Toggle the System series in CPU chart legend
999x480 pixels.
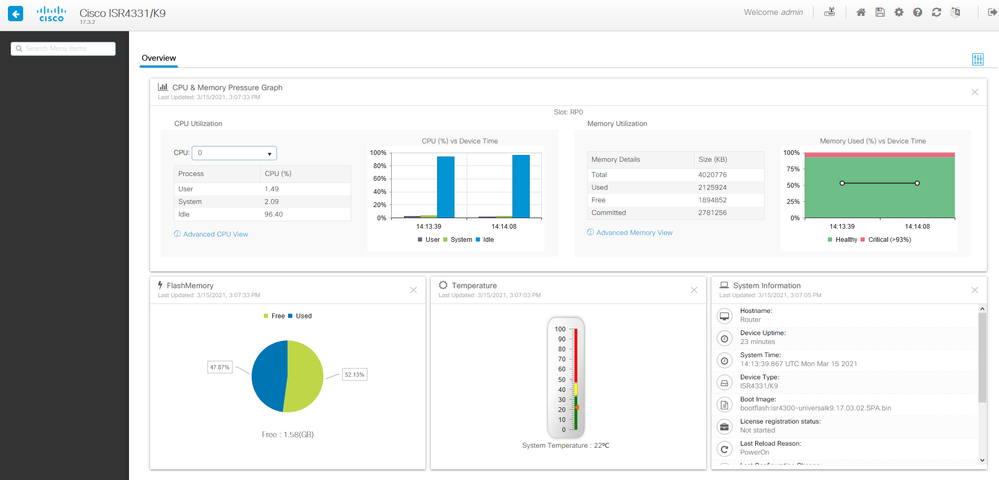458,240
